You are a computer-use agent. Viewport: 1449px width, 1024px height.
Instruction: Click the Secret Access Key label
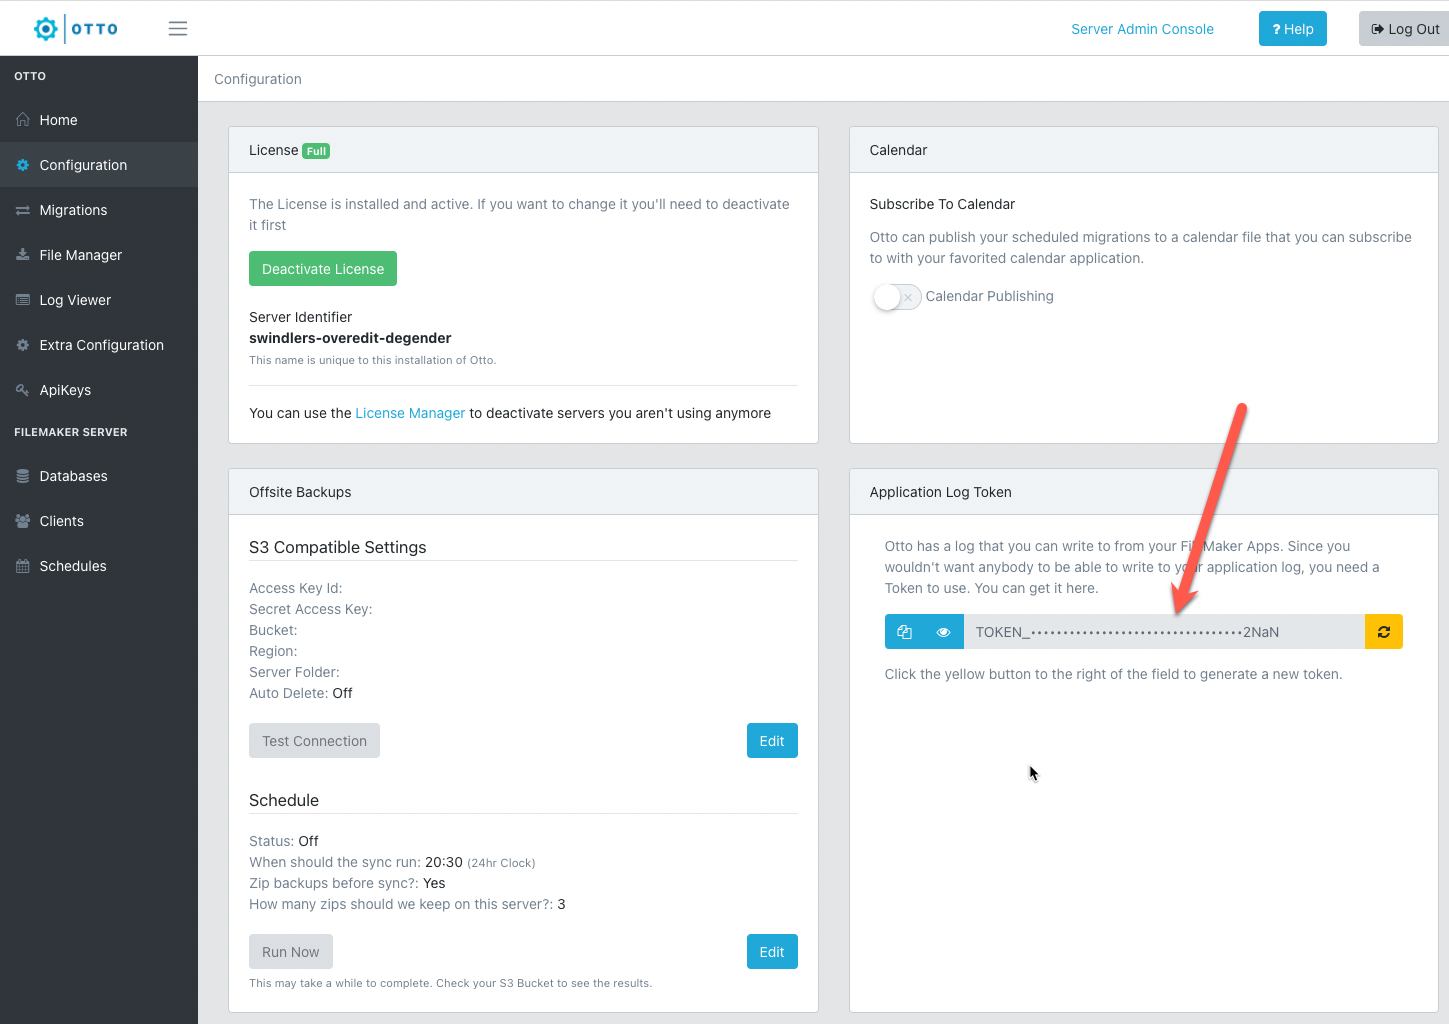tap(311, 609)
